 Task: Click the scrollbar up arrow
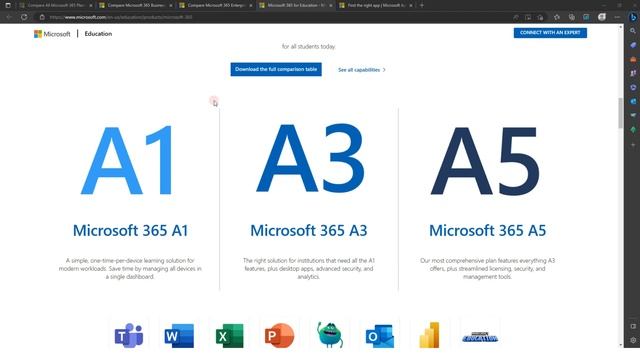point(620,27)
